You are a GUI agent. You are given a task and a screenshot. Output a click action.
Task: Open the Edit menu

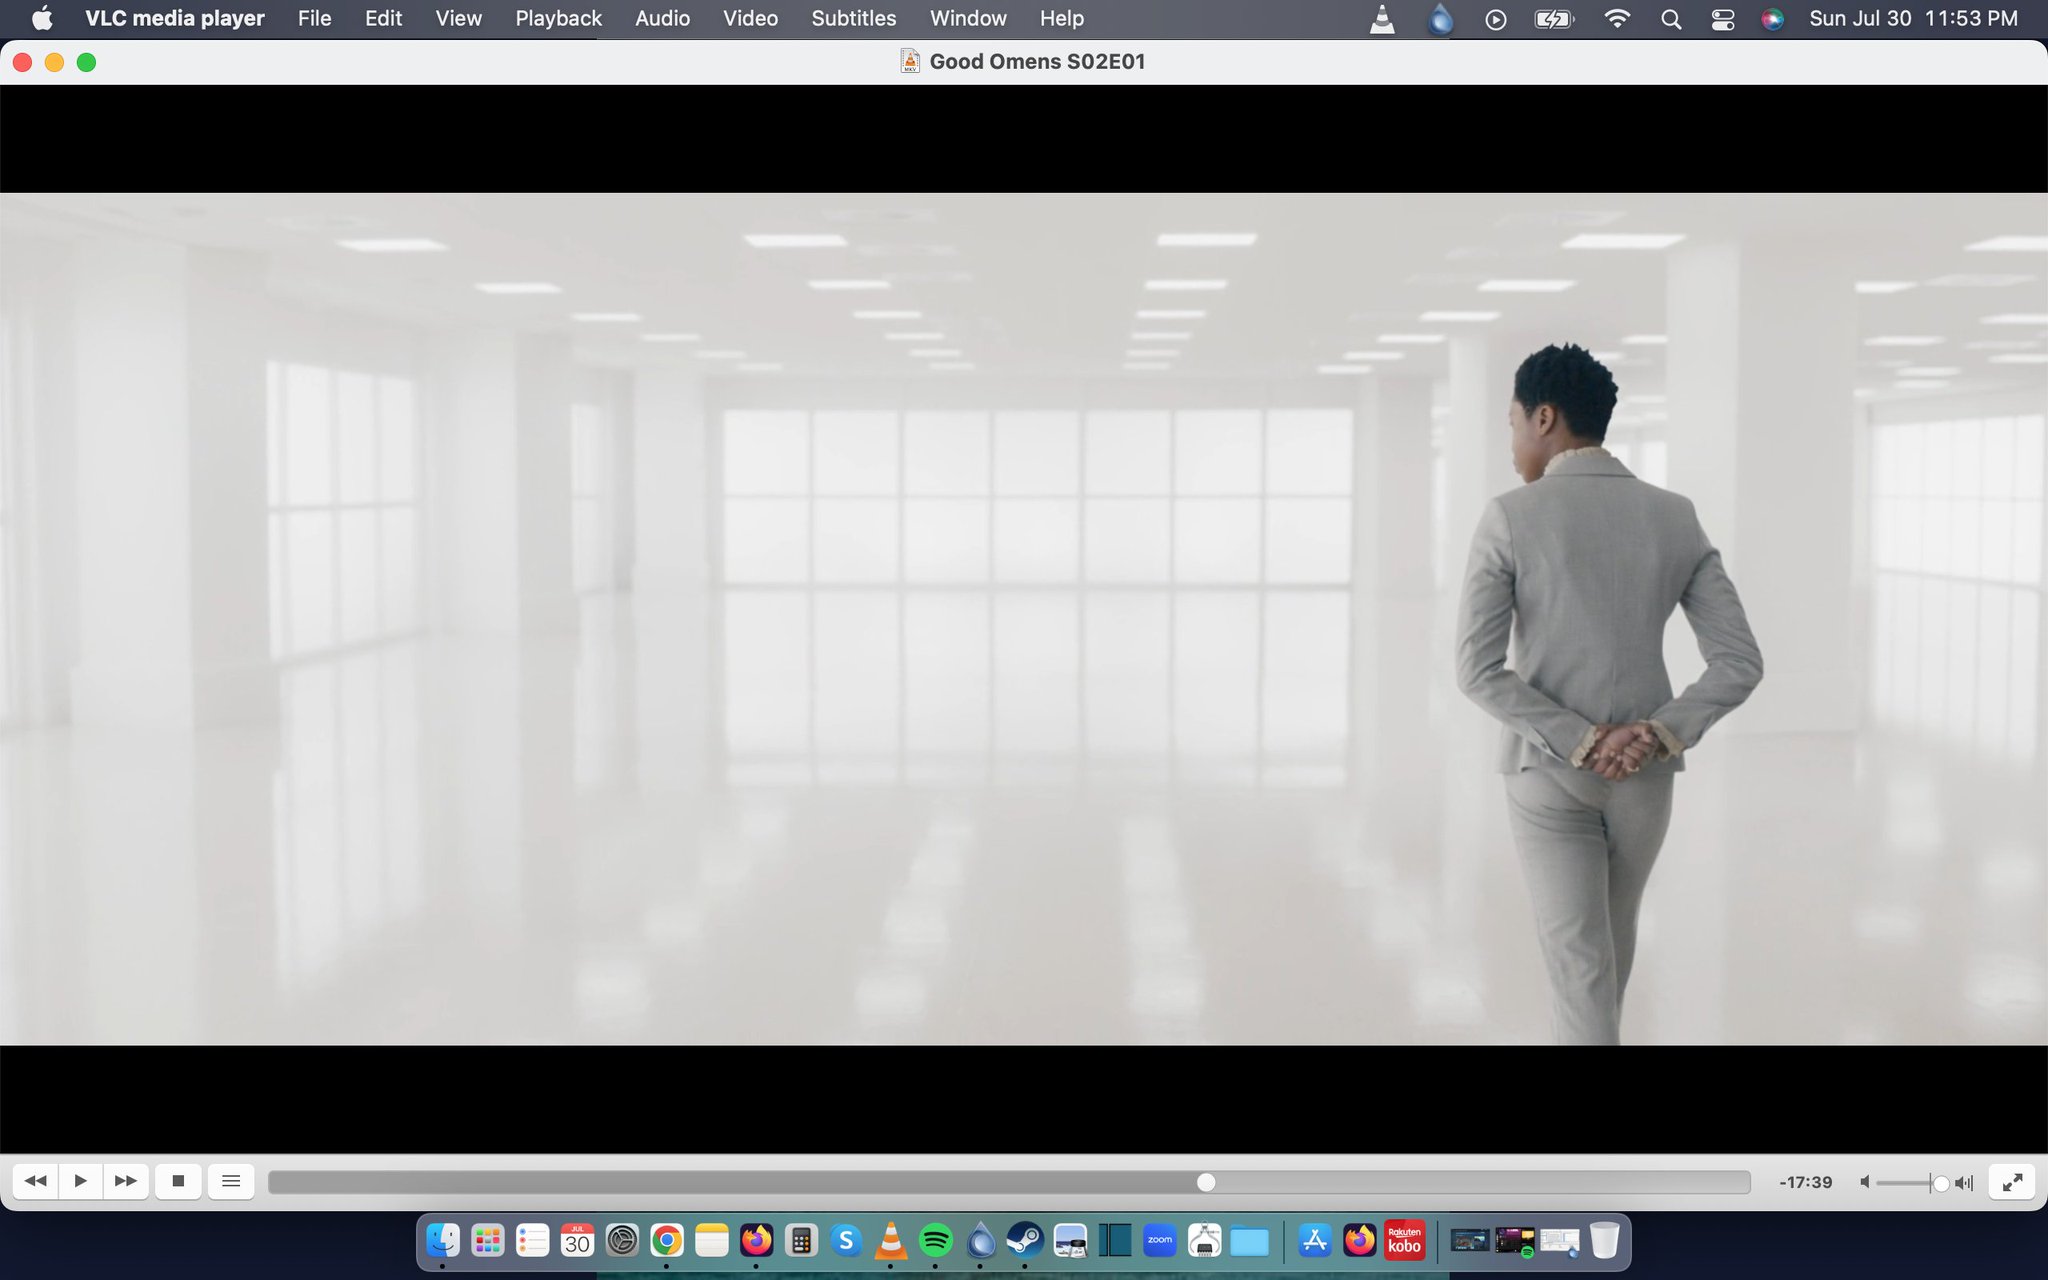click(383, 18)
